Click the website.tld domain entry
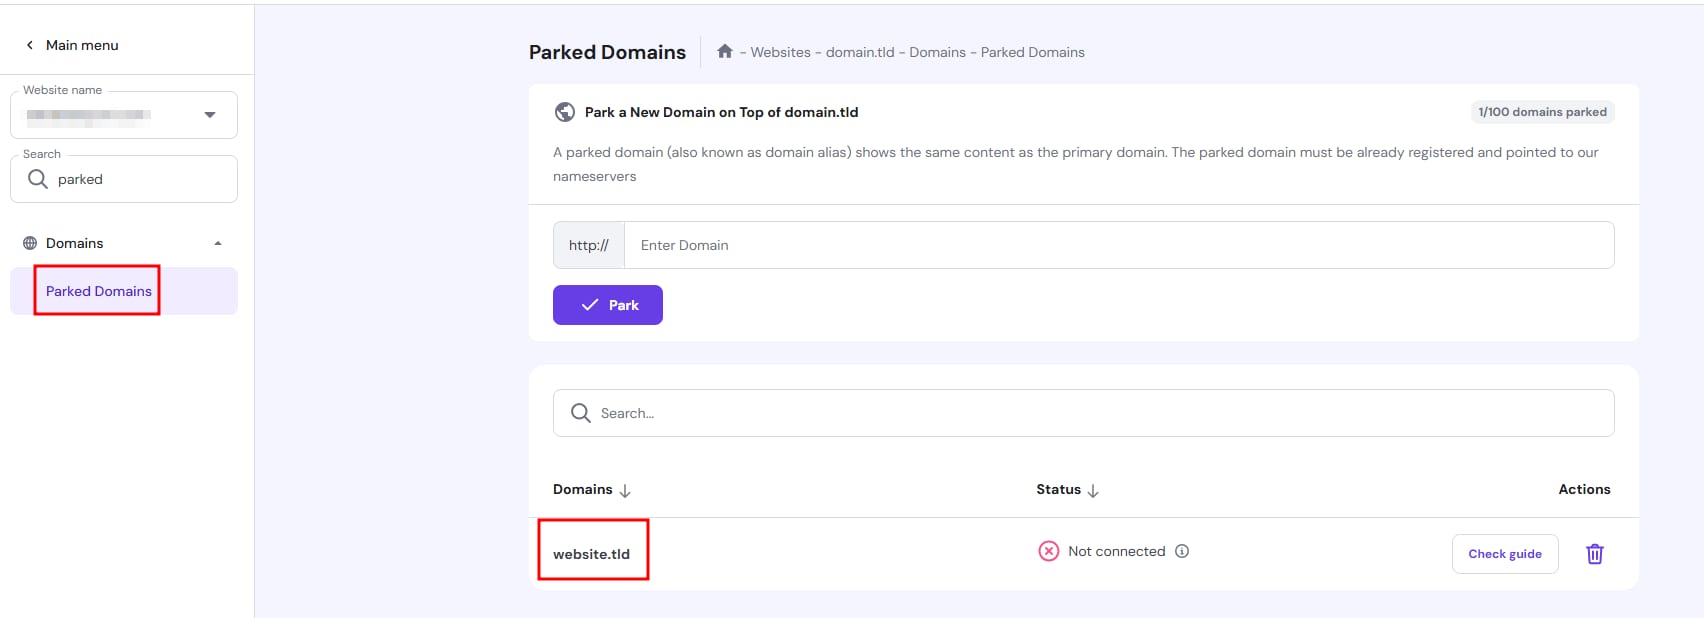1704x618 pixels. [592, 554]
